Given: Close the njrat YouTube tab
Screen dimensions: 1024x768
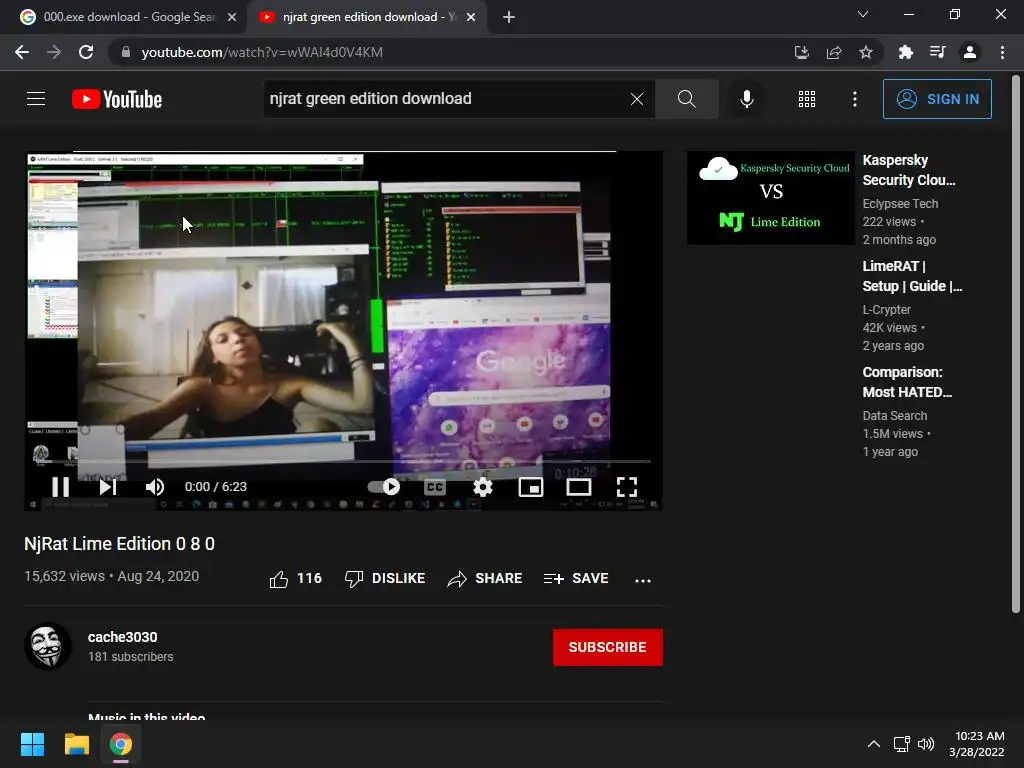Looking at the screenshot, I should [471, 17].
